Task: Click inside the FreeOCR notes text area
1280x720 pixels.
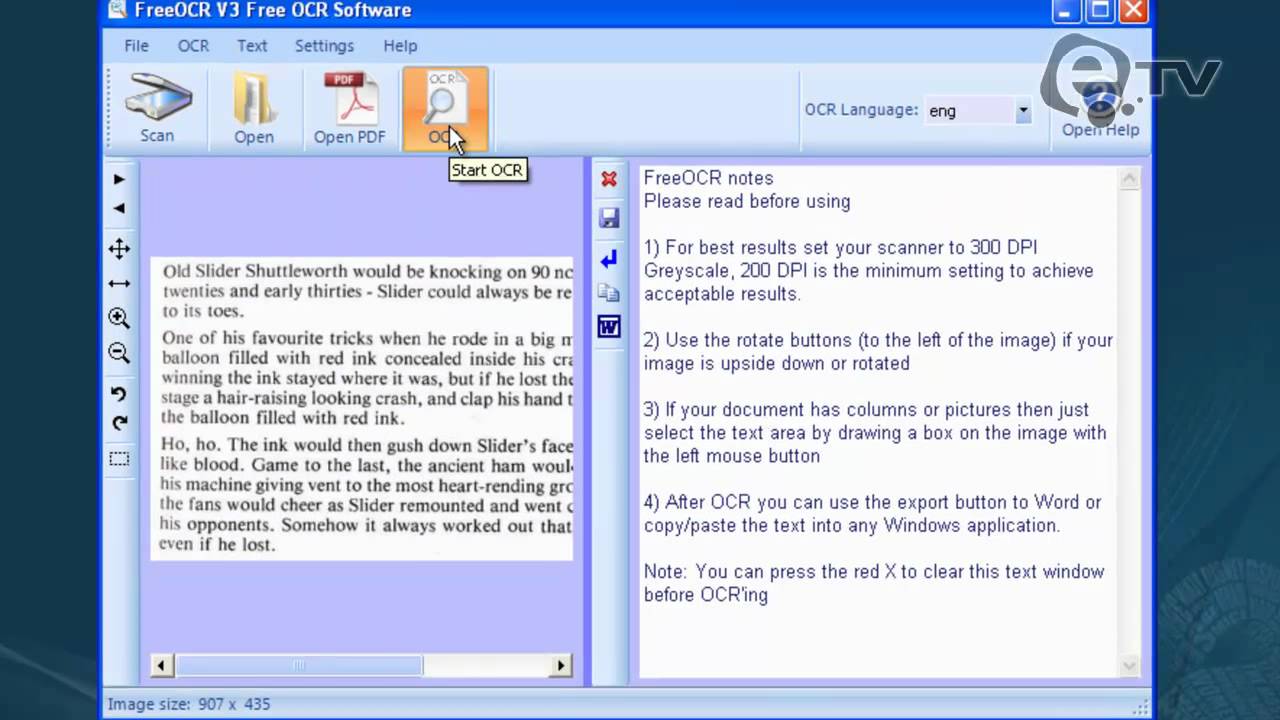Action: click(x=879, y=421)
